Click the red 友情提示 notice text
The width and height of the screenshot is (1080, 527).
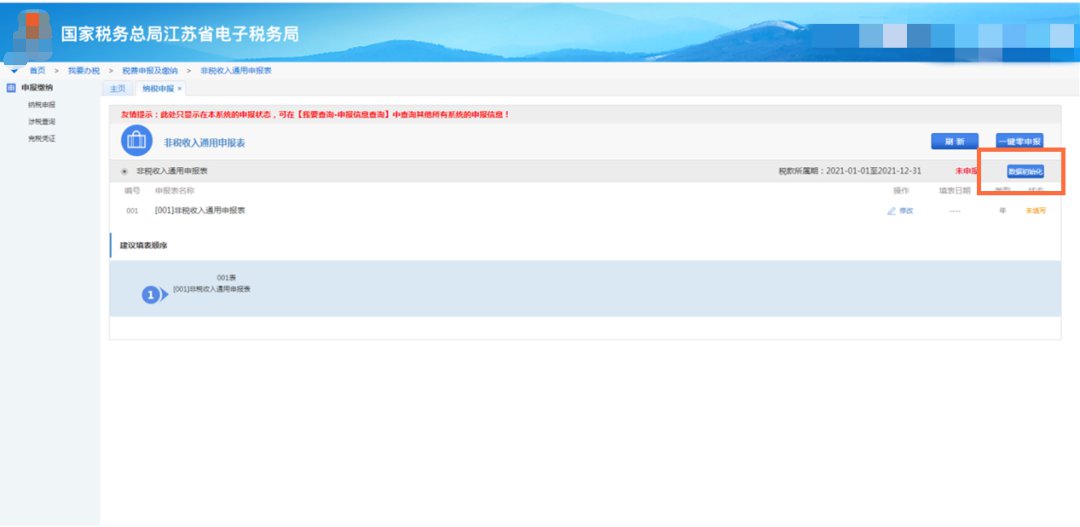point(315,114)
